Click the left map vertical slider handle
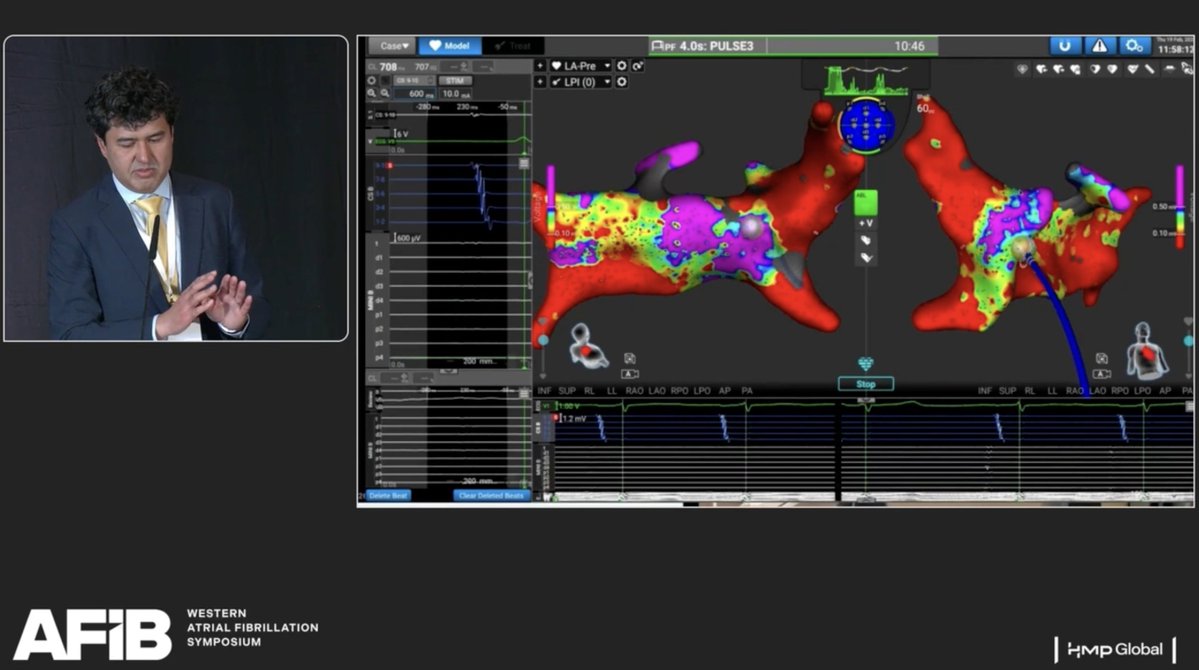Screen dimensions: 1199x670 point(543,340)
